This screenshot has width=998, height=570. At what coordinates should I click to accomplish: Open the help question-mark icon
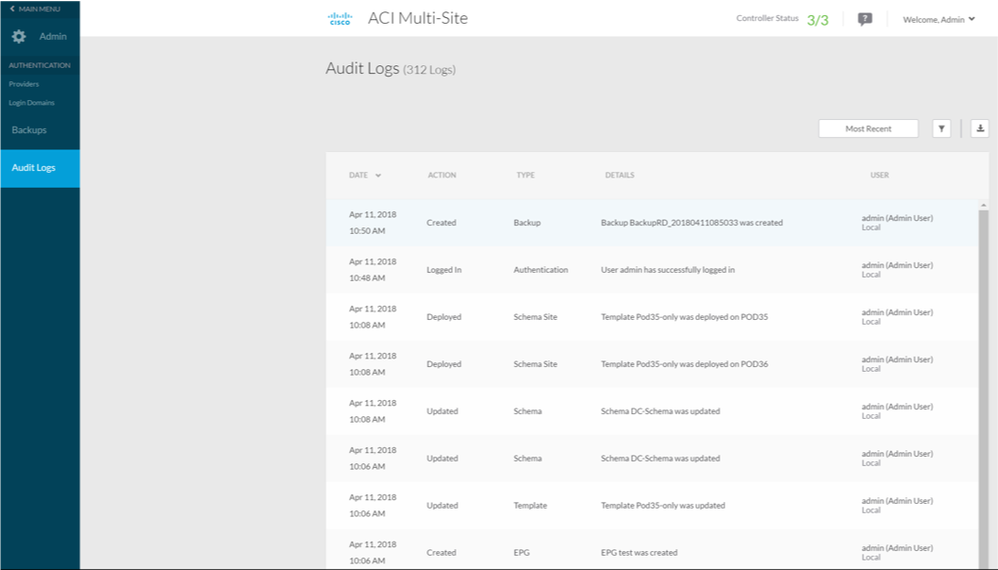coord(865,19)
